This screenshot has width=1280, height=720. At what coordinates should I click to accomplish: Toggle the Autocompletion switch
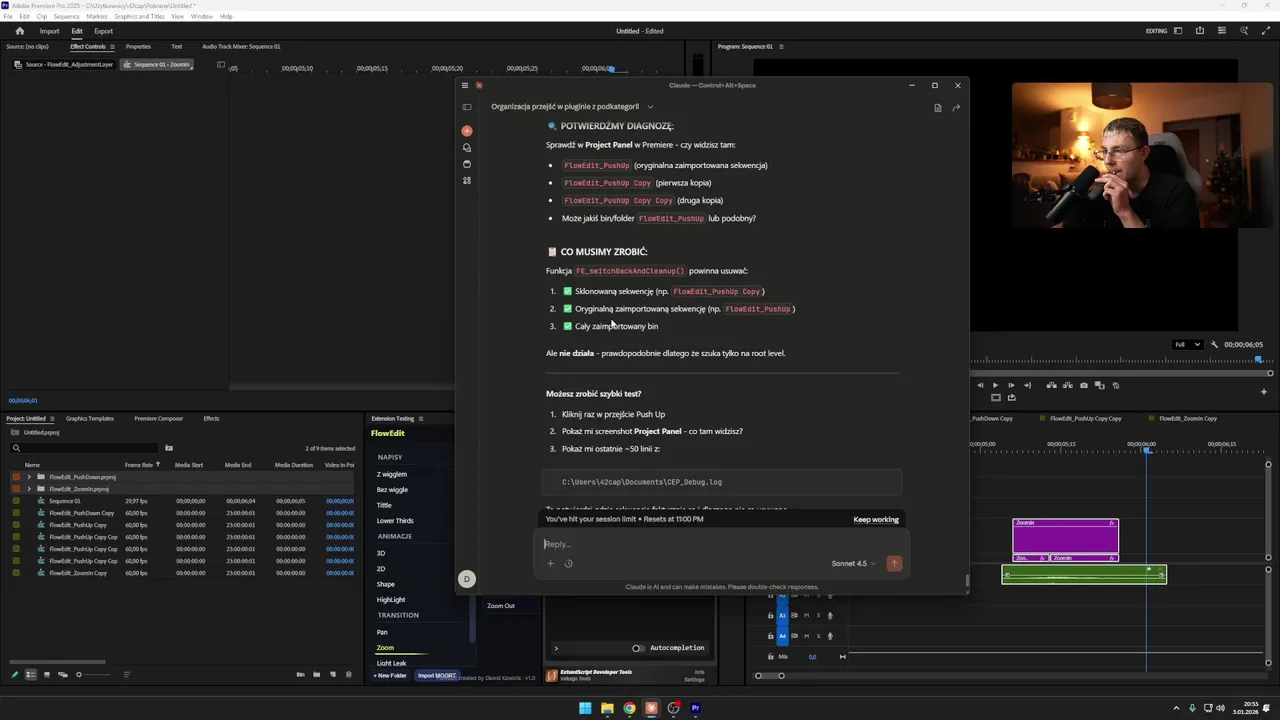(638, 648)
